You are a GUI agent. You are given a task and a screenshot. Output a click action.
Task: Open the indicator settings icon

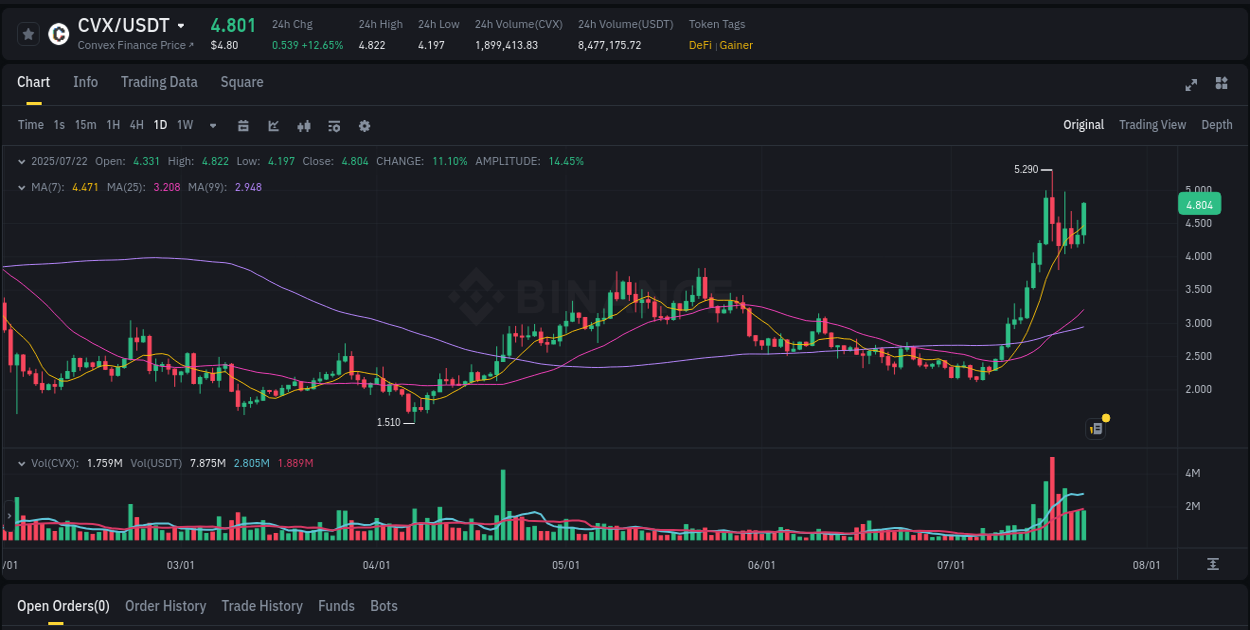tap(334, 126)
